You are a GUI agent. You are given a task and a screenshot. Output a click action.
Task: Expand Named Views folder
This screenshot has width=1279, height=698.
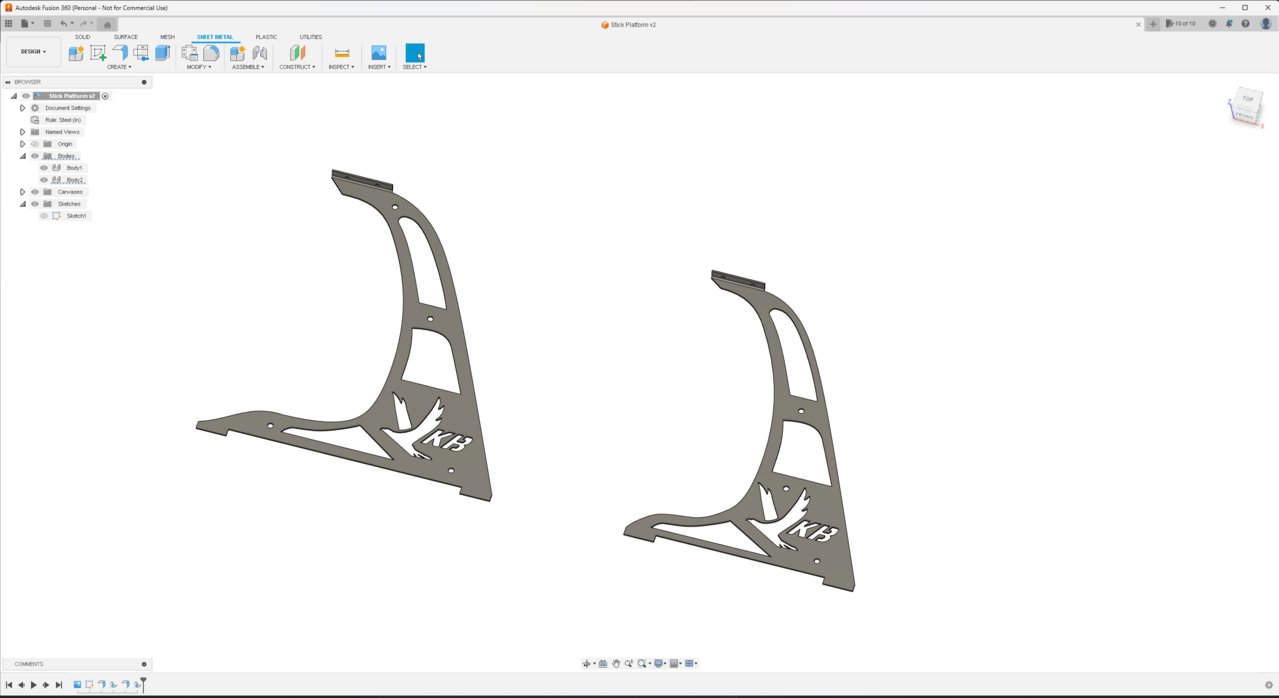pyautogui.click(x=22, y=132)
